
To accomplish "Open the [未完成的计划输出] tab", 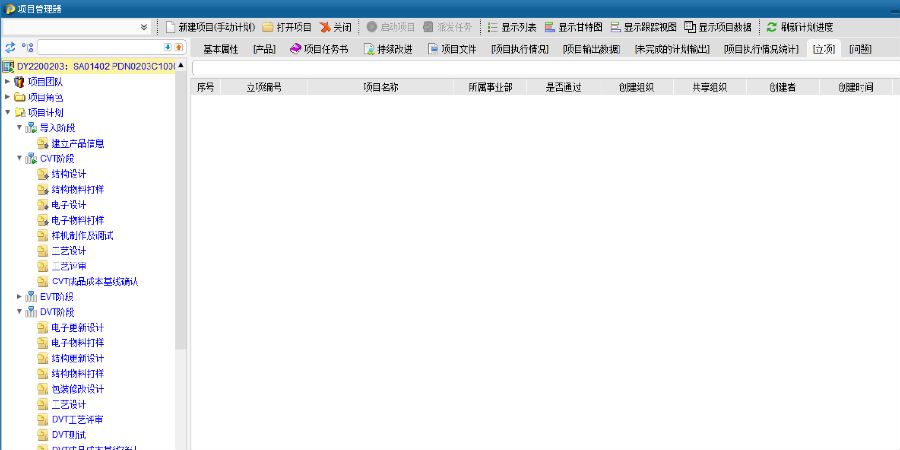I will 672,49.
